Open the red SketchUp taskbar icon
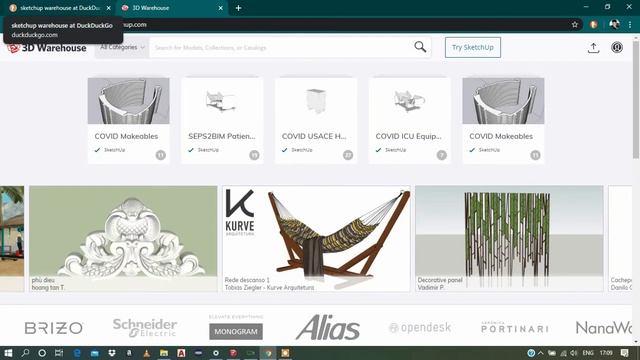 click(233, 353)
